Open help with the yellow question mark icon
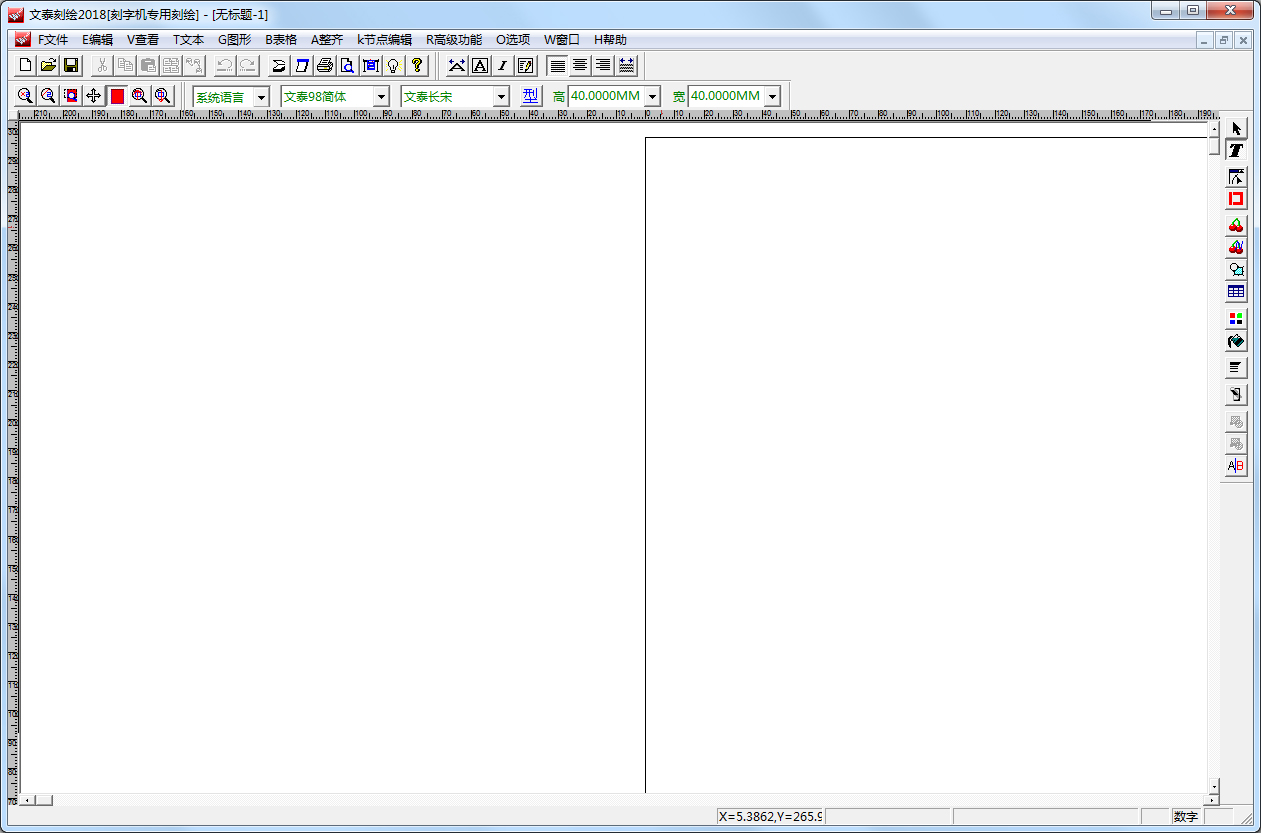 pyautogui.click(x=417, y=66)
